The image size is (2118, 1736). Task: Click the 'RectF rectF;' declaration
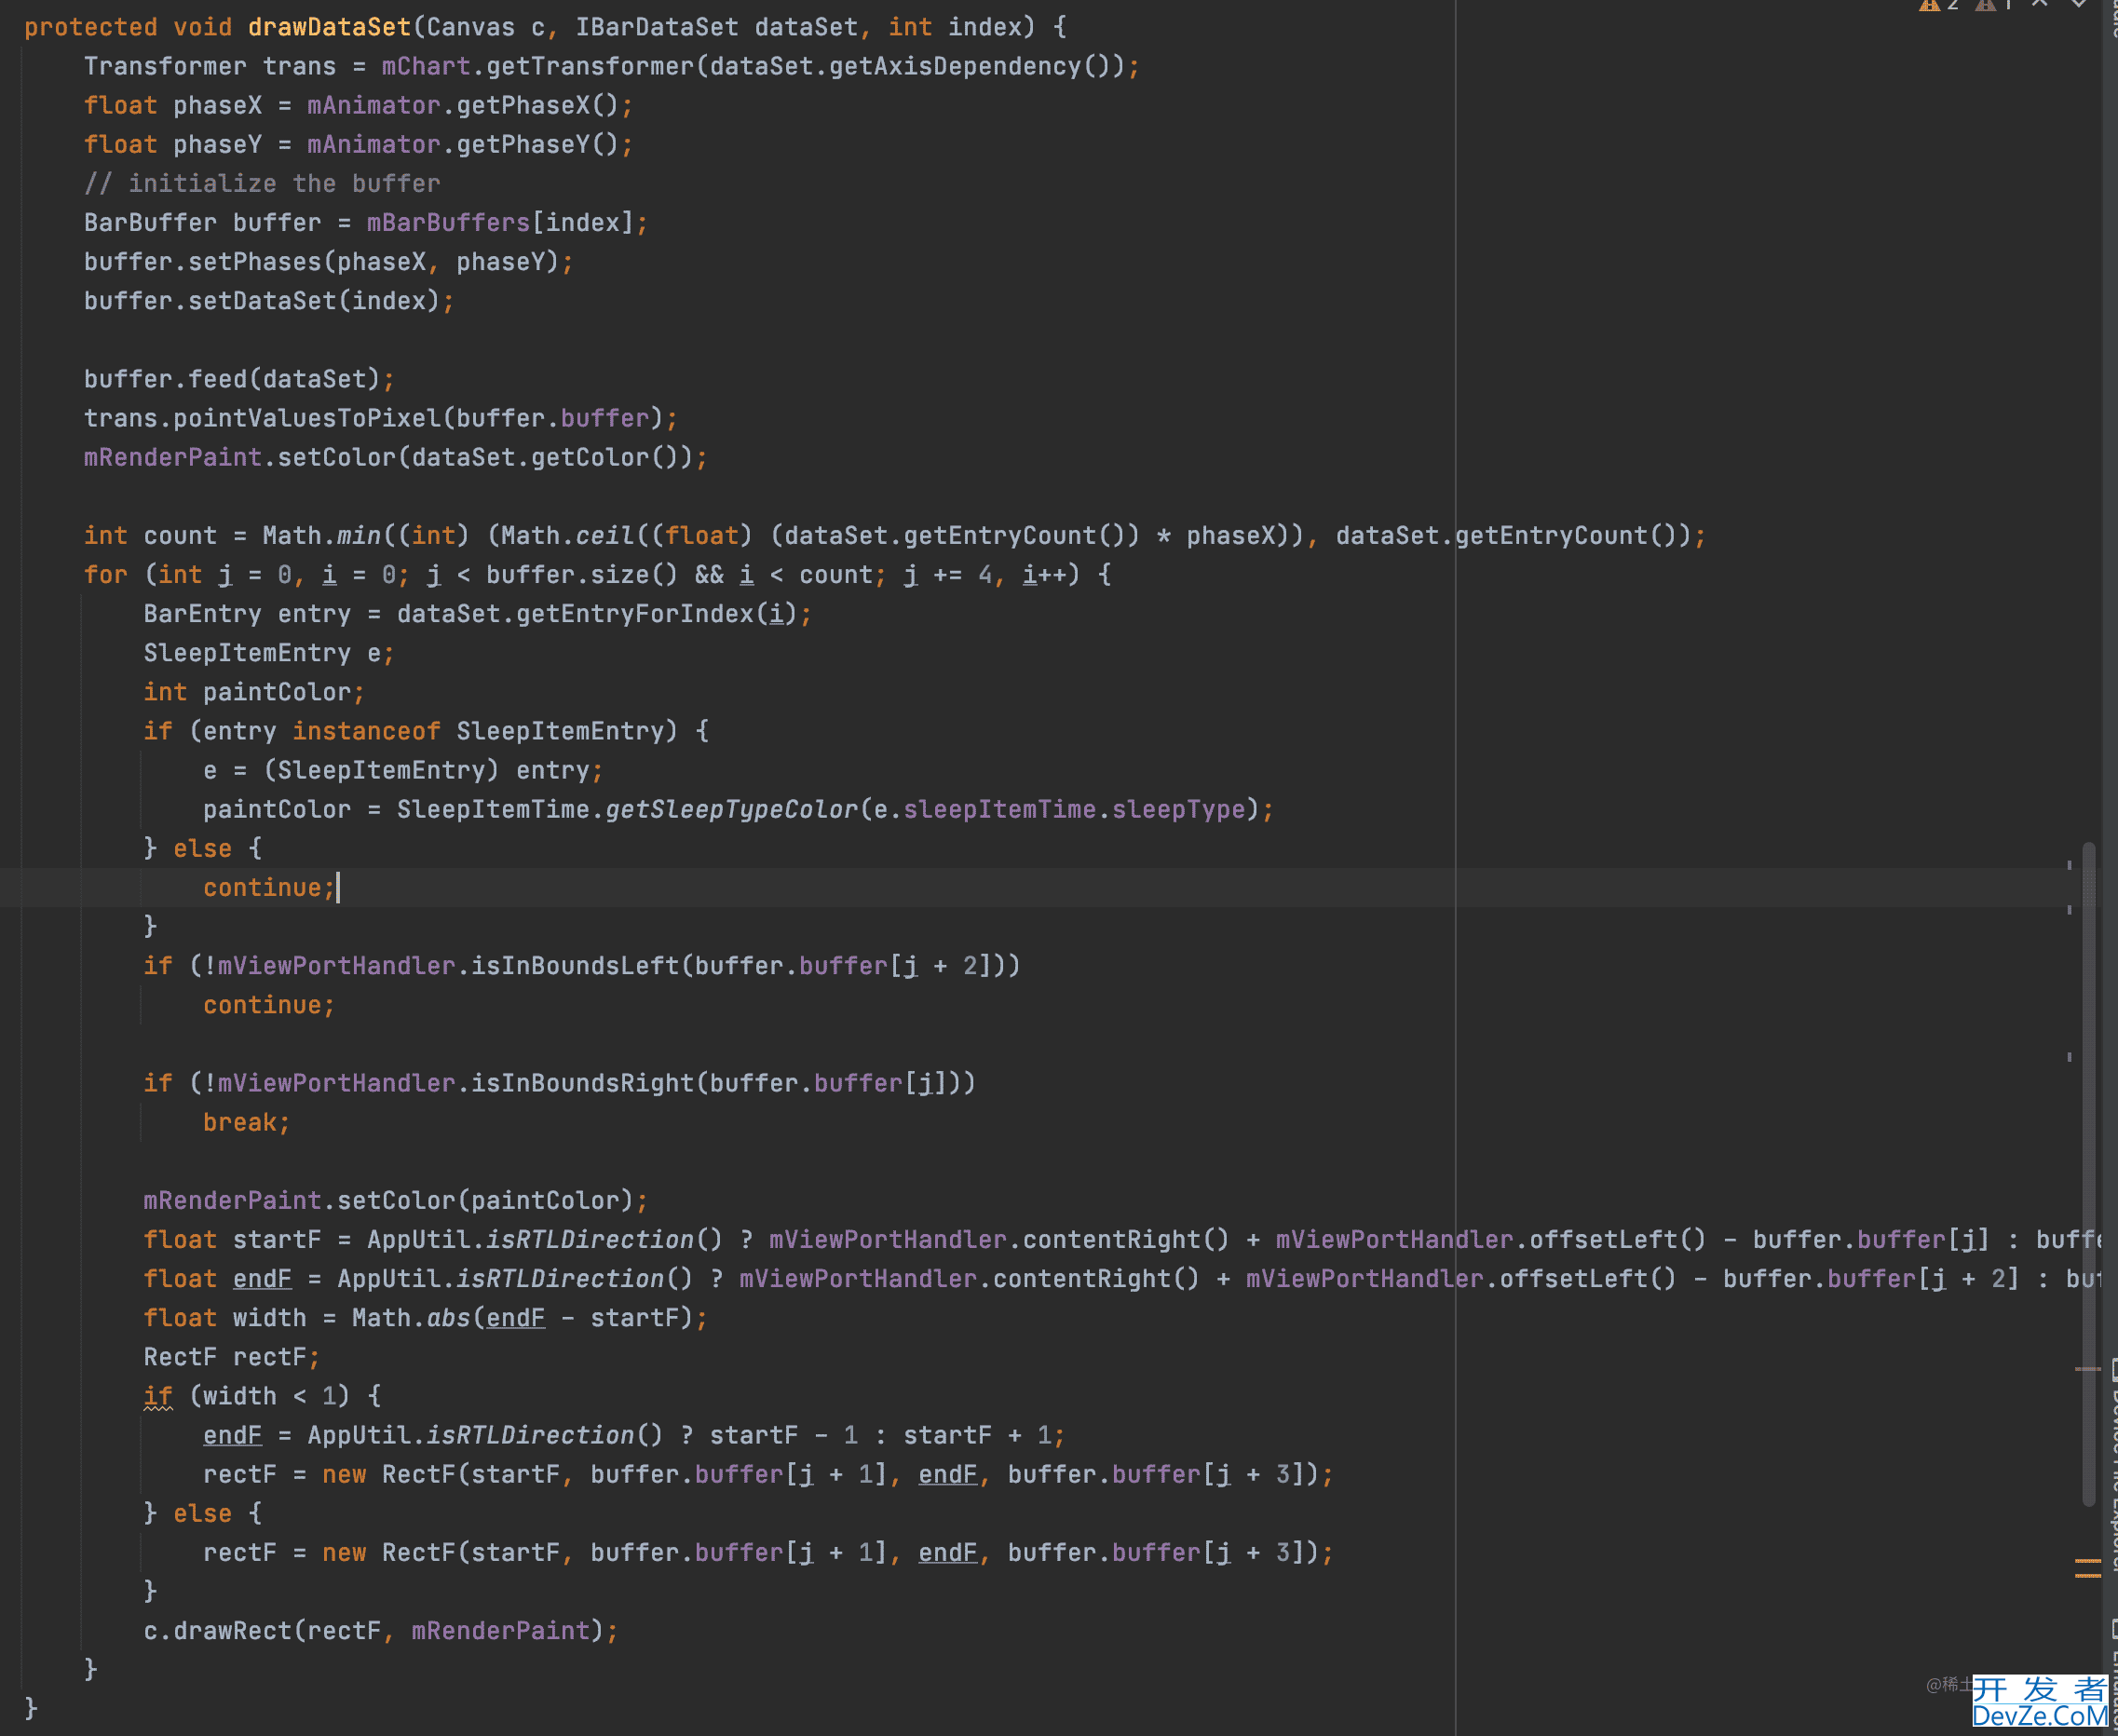[232, 1356]
